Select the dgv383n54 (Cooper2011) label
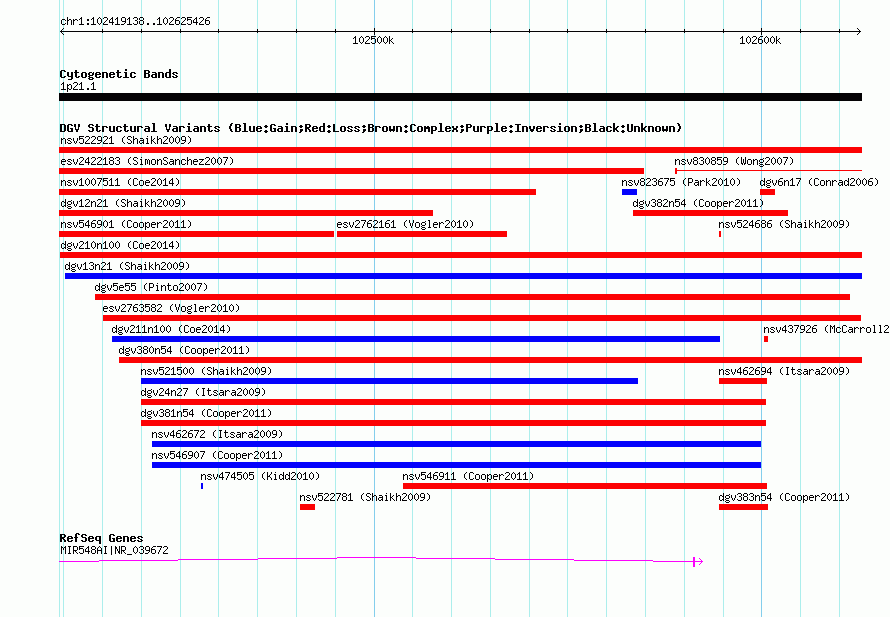 784,497
